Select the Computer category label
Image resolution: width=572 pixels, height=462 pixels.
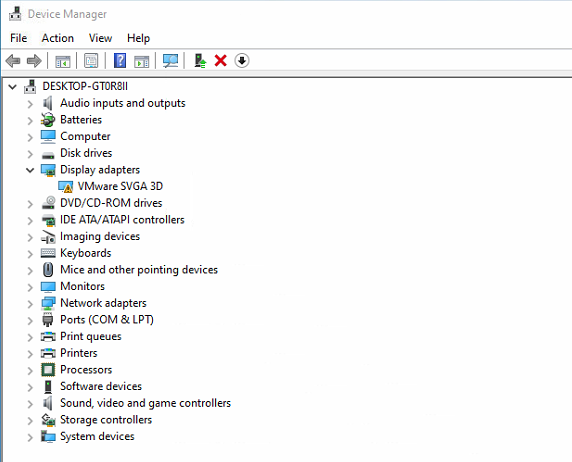pos(85,136)
